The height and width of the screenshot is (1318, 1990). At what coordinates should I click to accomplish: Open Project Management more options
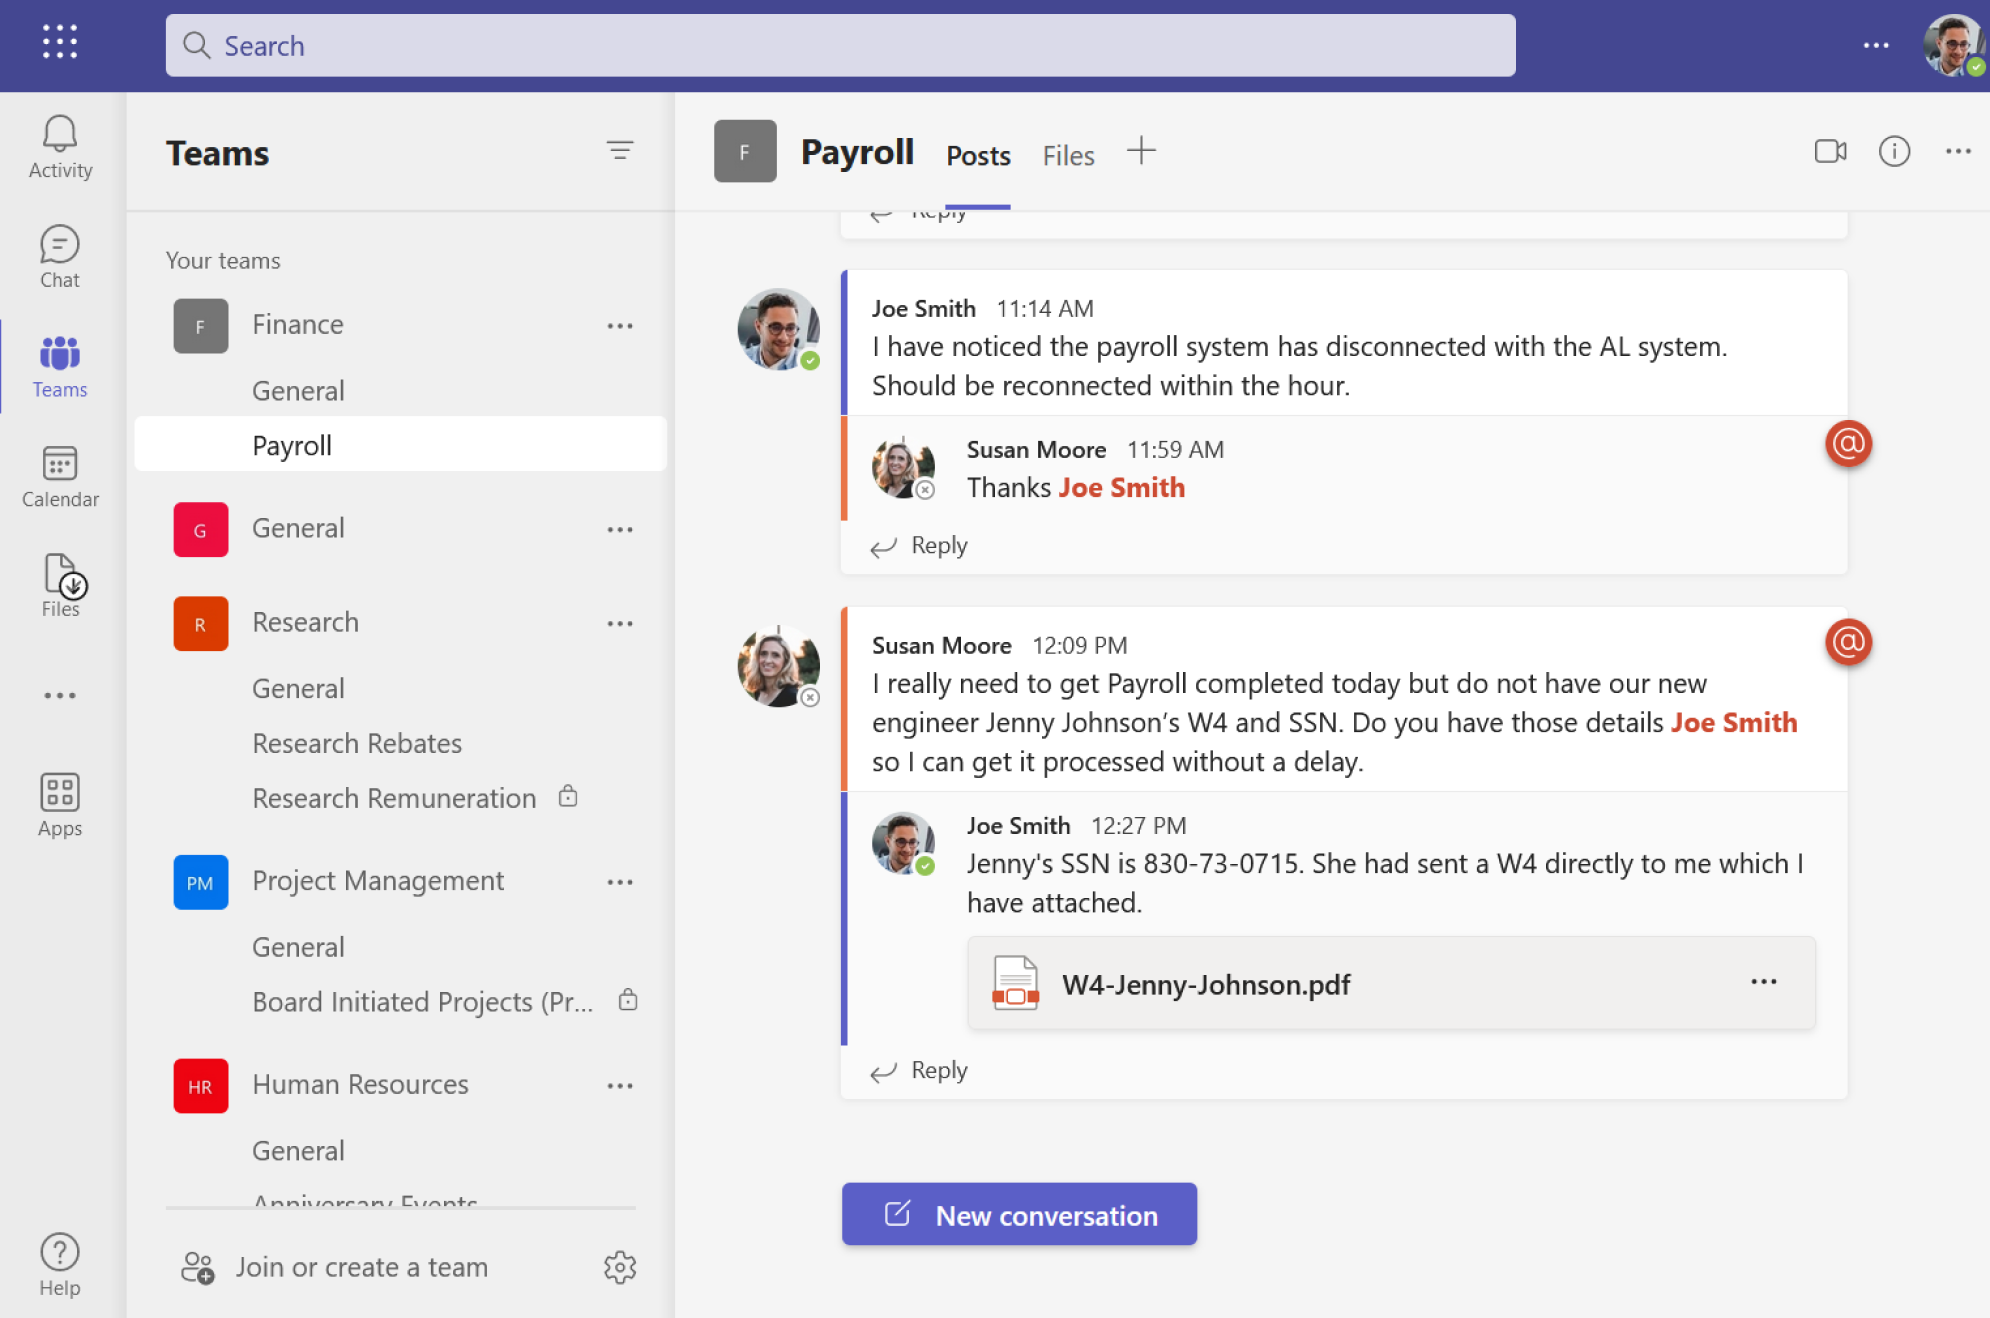620,882
